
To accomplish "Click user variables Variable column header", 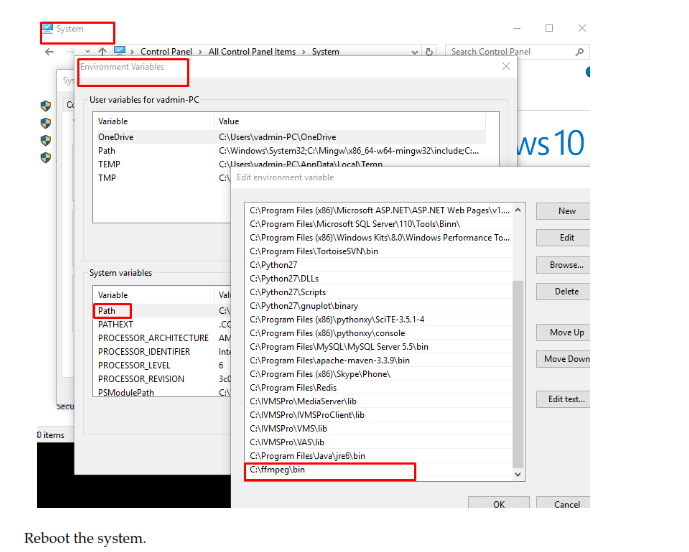I will point(155,121).
